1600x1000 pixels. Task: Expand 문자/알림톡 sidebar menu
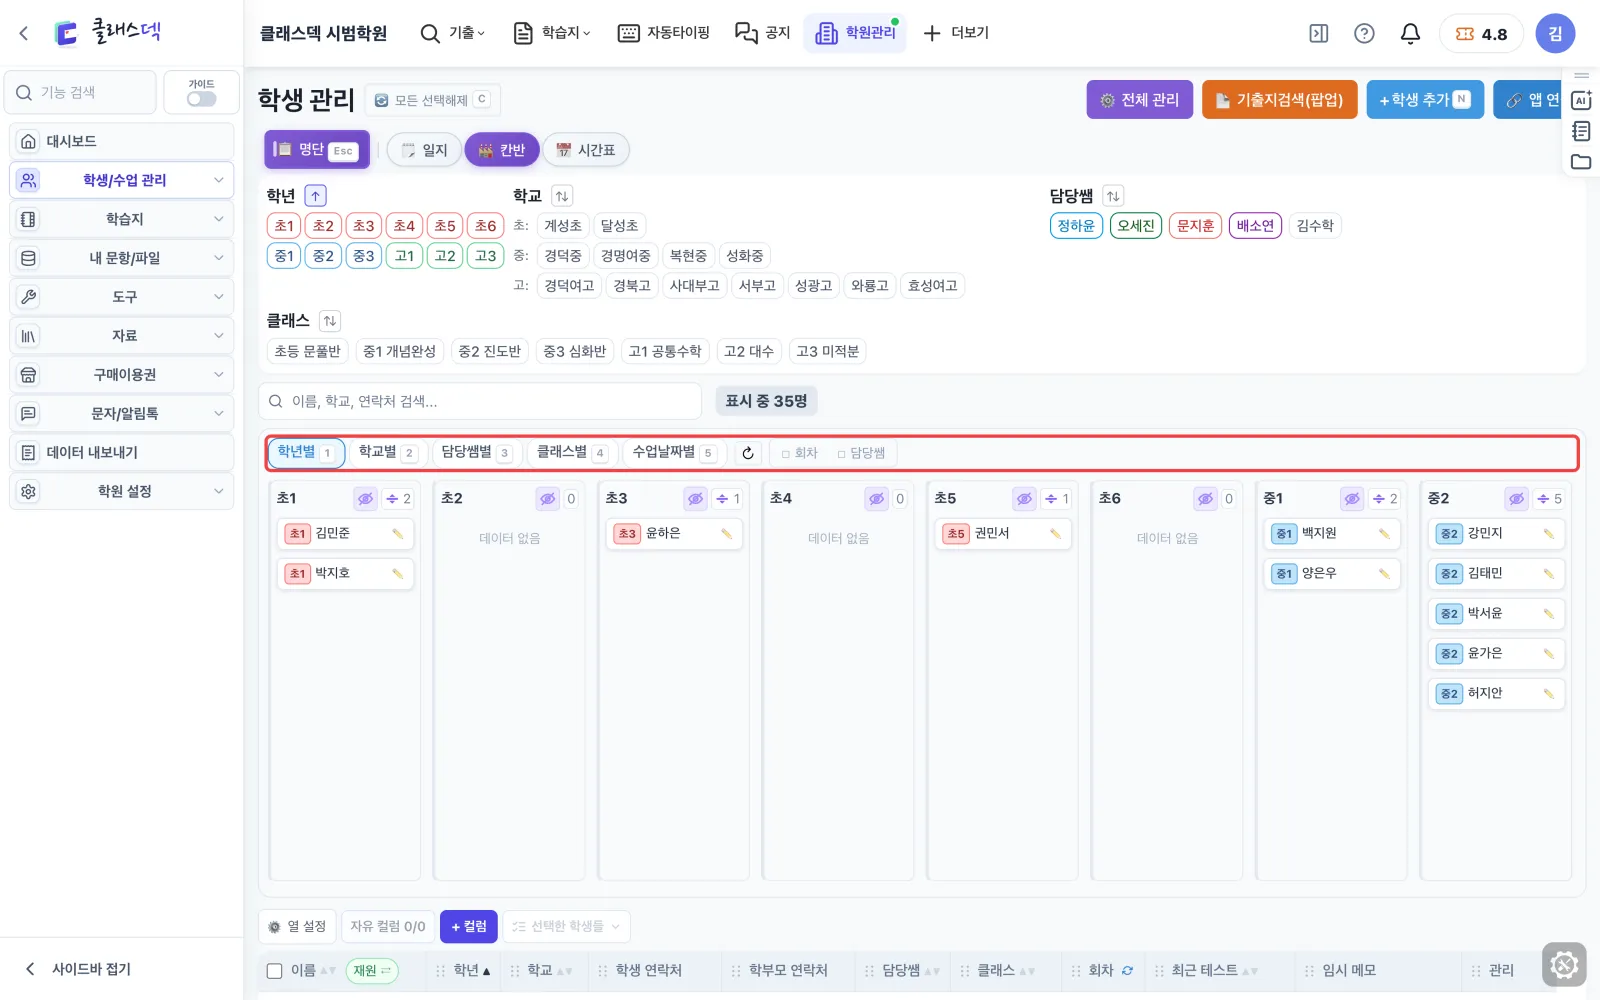122,413
